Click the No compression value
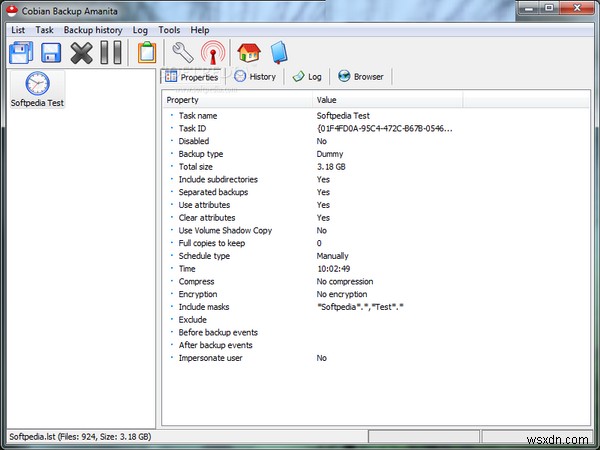Viewport: 600px width, 450px height. [x=345, y=282]
